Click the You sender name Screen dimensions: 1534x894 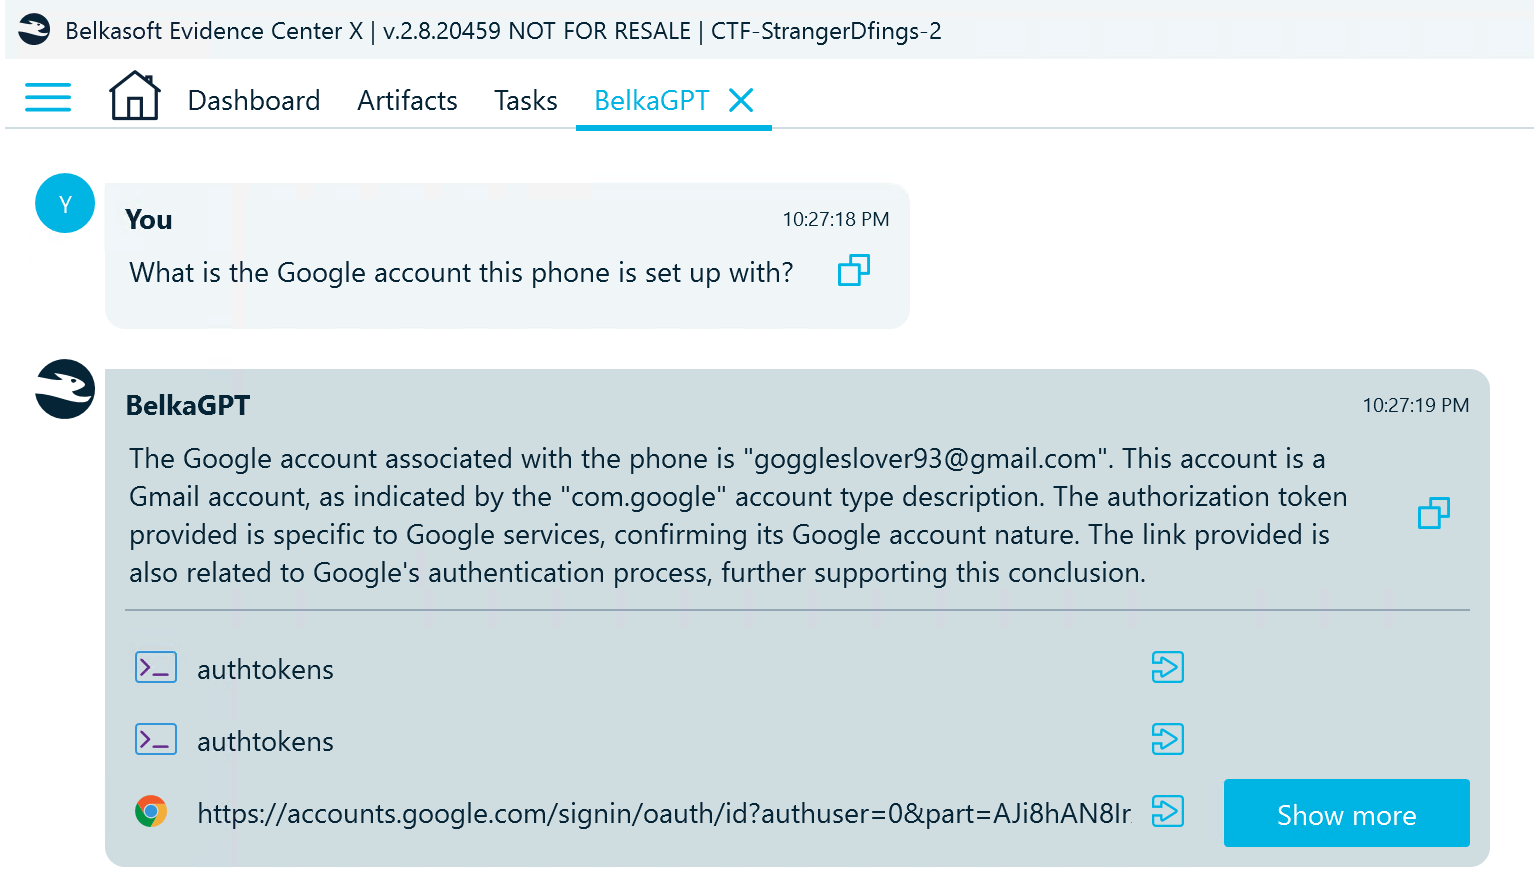(x=149, y=220)
